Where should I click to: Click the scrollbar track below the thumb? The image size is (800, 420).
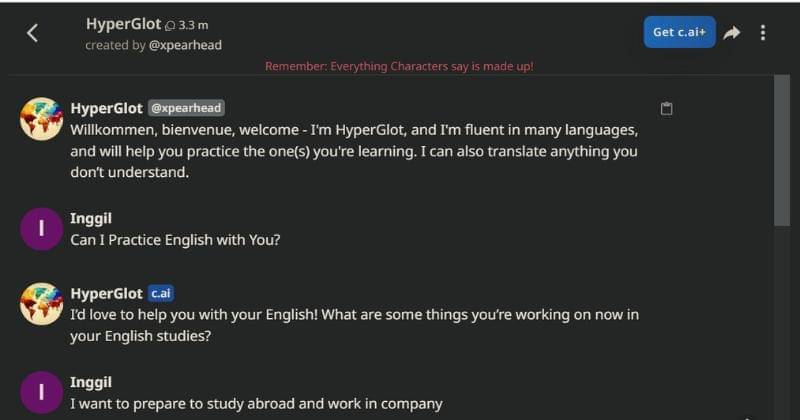pyautogui.click(x=782, y=320)
